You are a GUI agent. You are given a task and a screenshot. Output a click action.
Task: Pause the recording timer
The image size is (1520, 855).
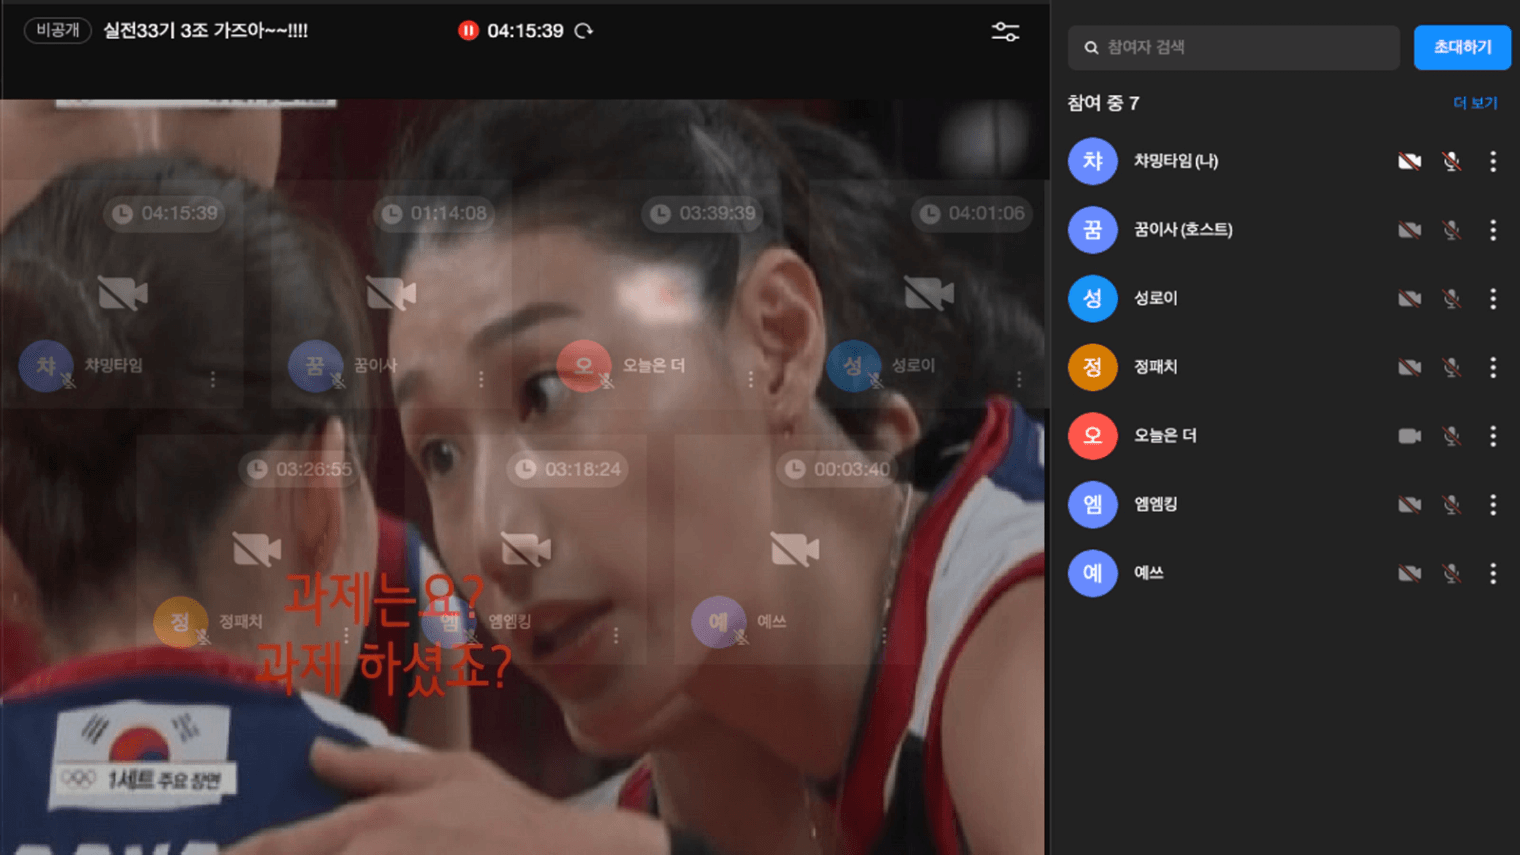(x=468, y=31)
